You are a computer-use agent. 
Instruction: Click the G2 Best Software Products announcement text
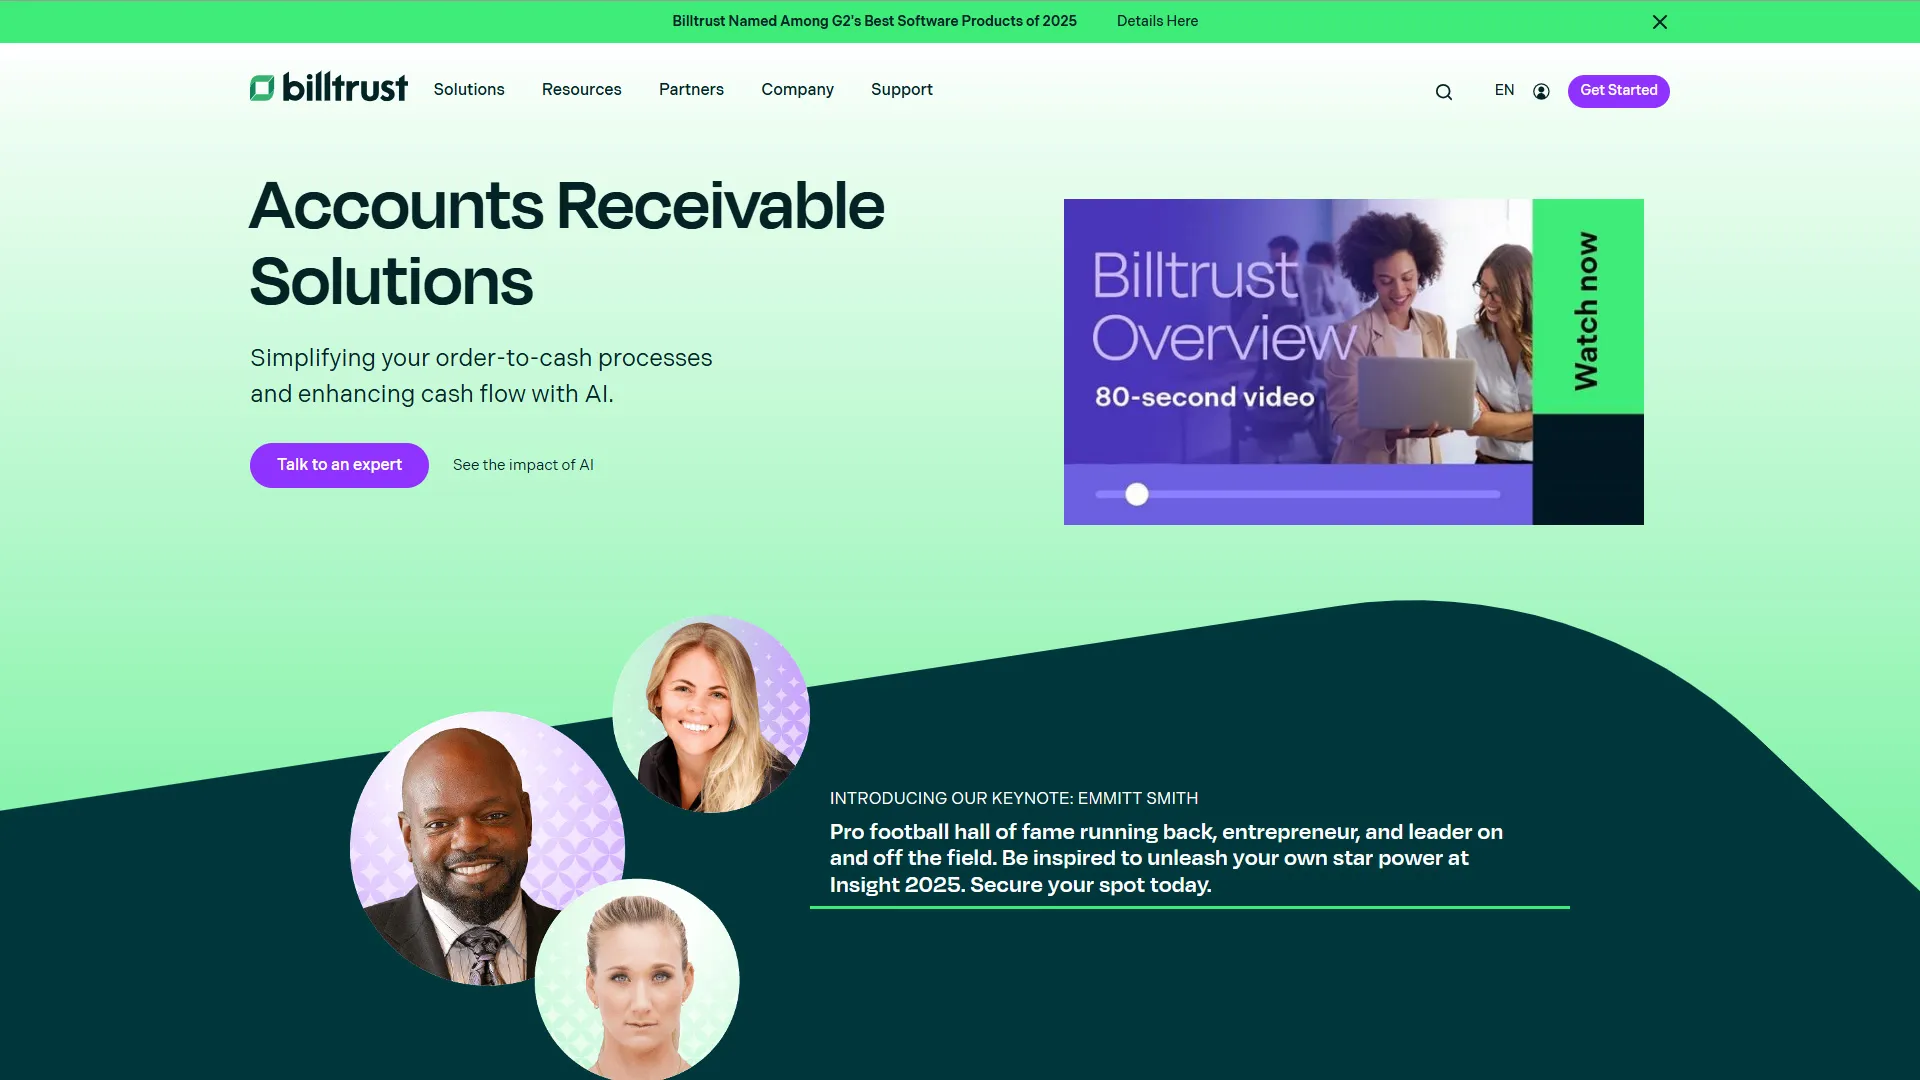(x=874, y=21)
